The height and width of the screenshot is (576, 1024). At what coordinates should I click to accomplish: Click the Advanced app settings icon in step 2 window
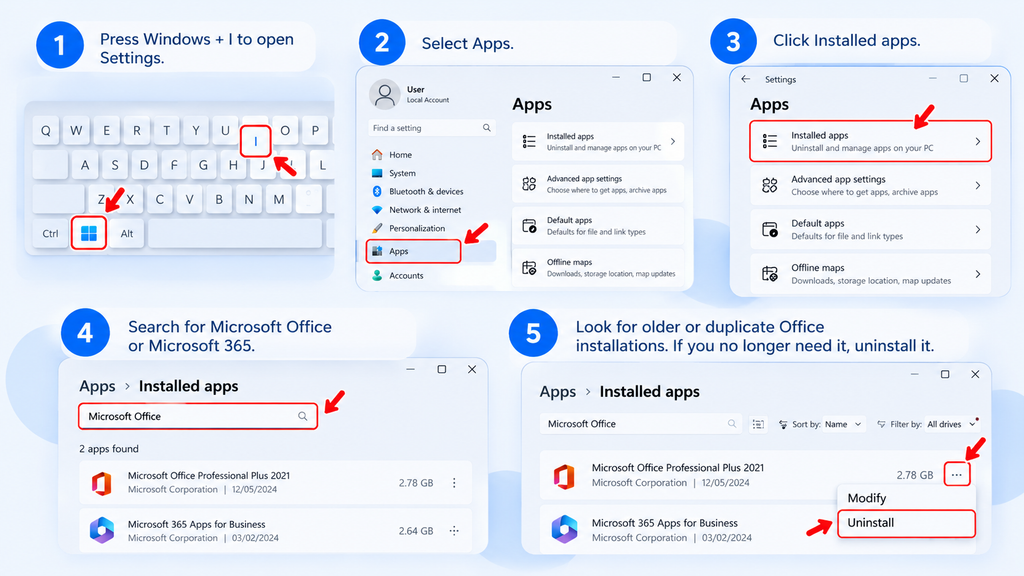click(x=529, y=184)
